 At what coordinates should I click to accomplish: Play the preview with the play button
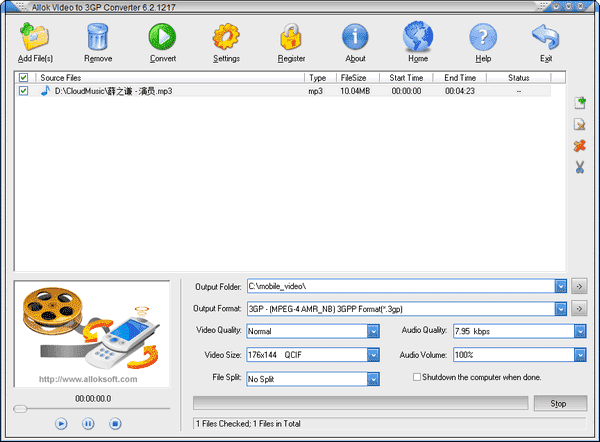pyautogui.click(x=61, y=424)
